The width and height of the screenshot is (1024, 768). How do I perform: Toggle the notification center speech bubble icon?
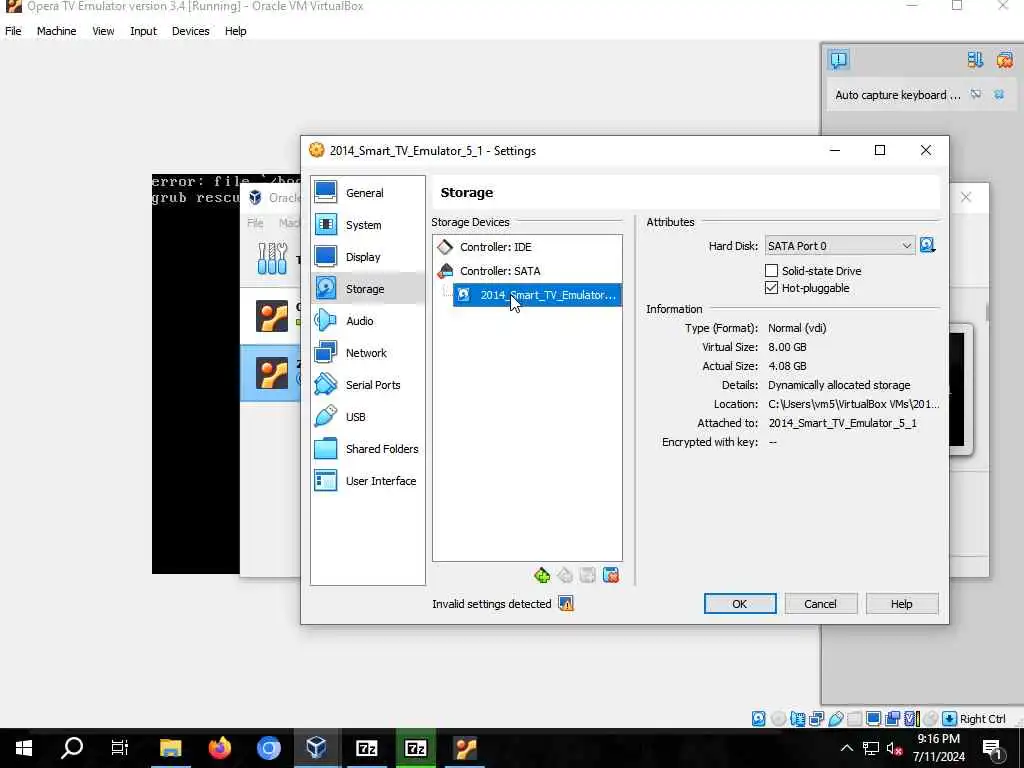(x=839, y=59)
